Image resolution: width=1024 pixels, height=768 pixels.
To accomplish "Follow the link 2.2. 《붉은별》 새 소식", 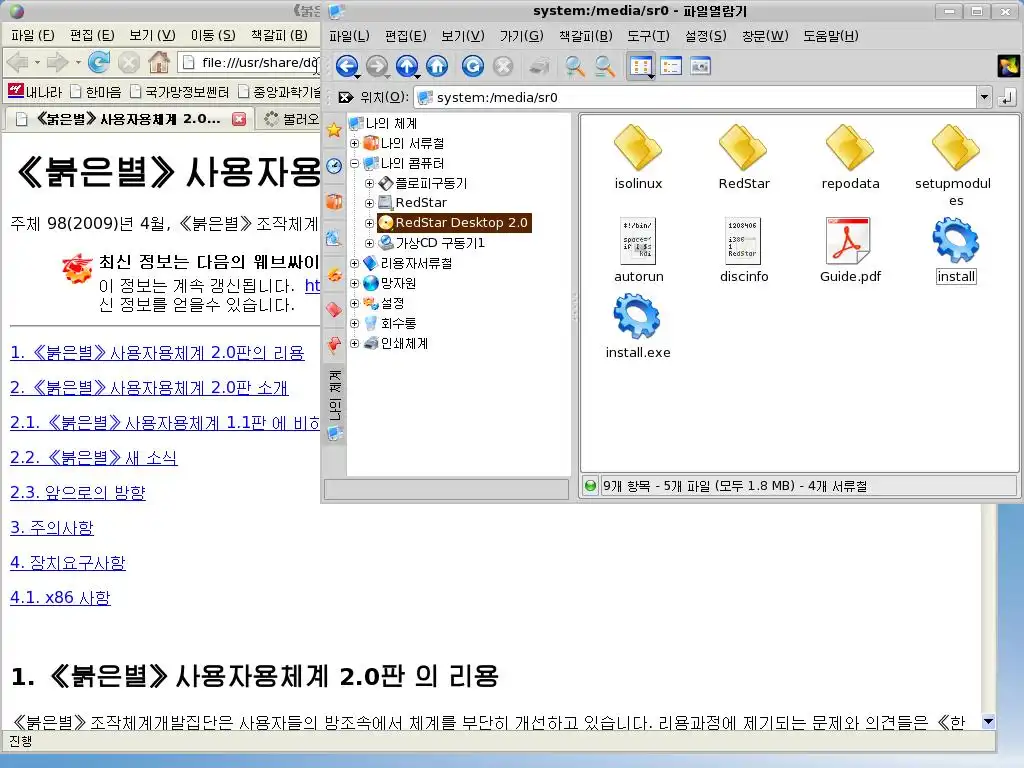I will click(x=93, y=458).
